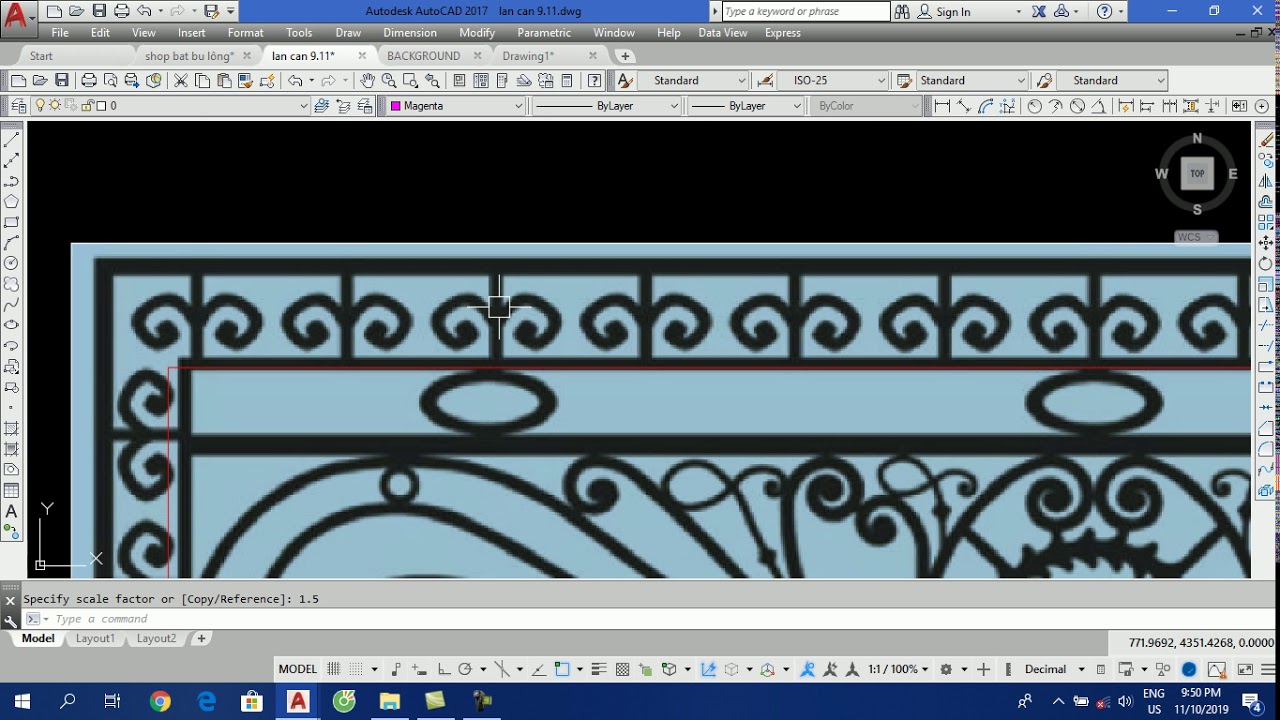Open the Magenta color control dropdown

pos(456,106)
